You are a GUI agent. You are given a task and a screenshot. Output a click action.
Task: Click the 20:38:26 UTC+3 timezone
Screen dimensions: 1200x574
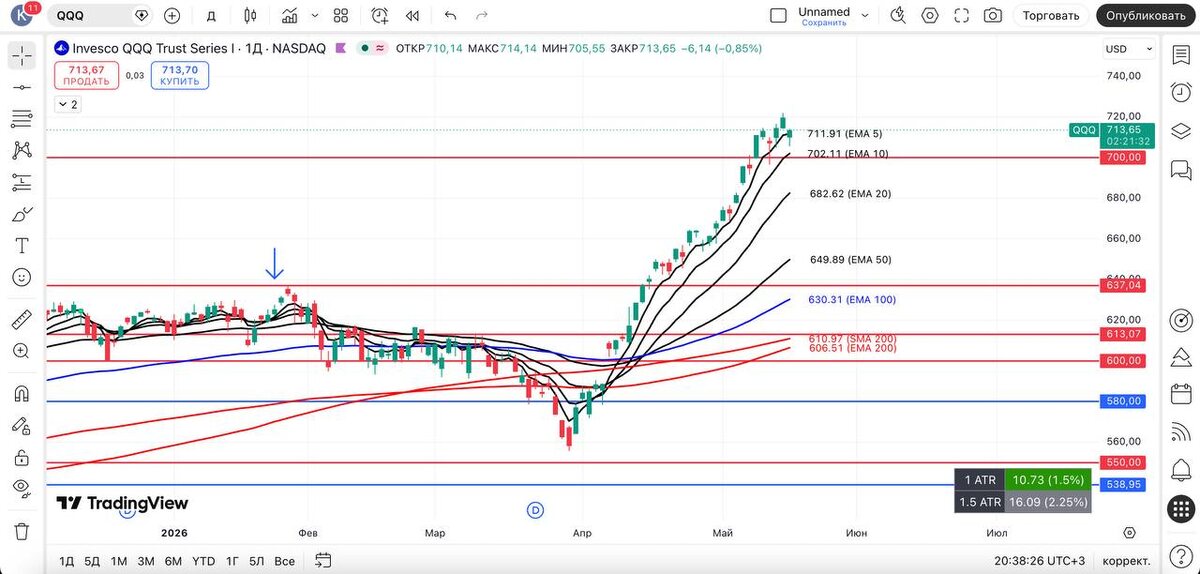[x=1041, y=560]
